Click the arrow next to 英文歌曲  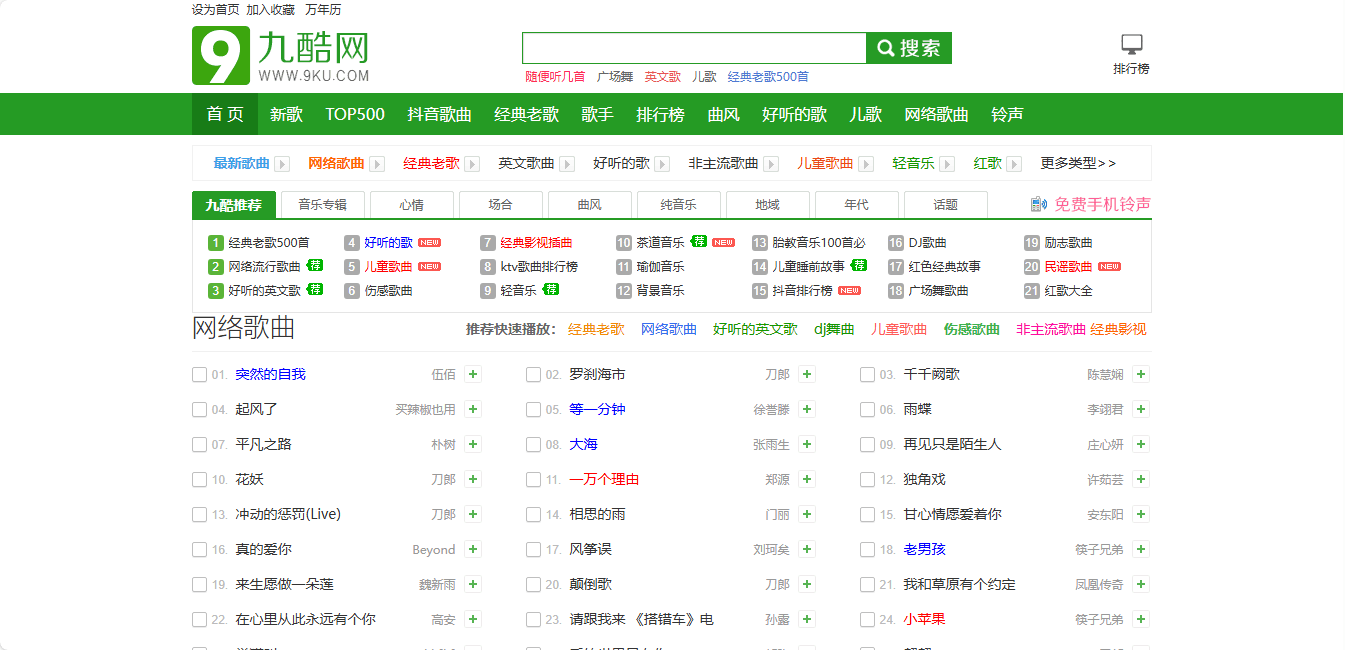[566, 163]
